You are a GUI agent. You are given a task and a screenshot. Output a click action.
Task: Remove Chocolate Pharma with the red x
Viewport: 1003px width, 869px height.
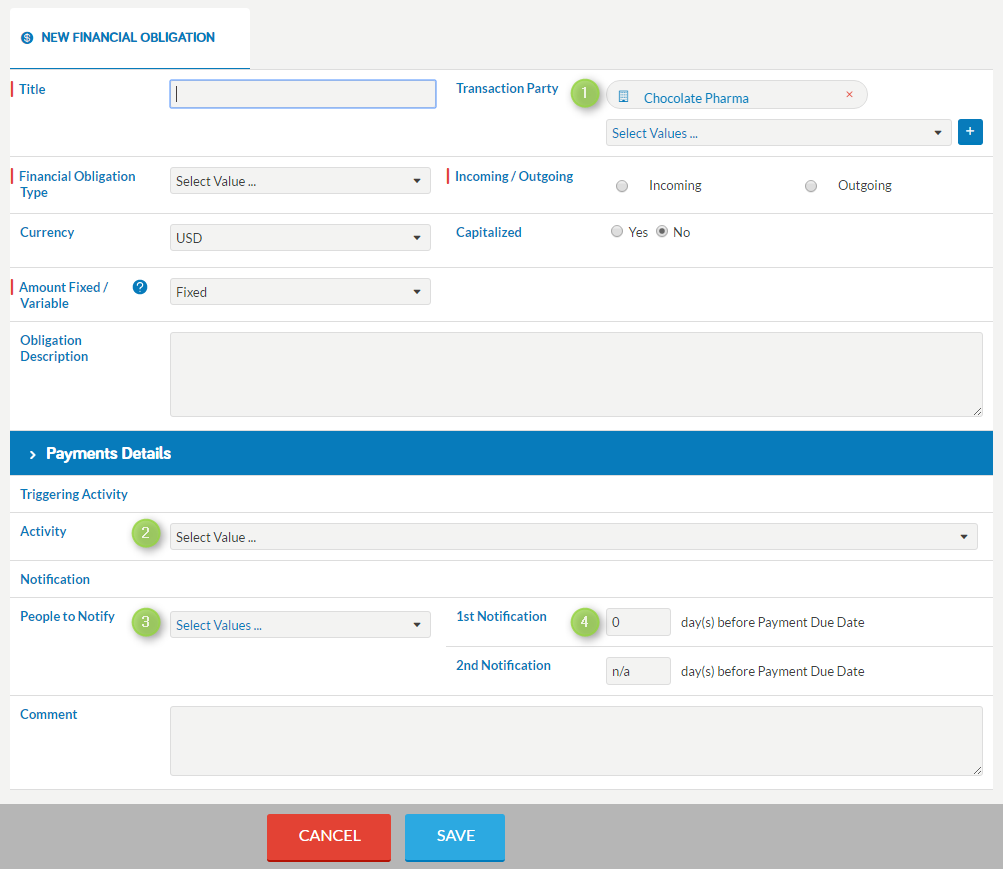[x=849, y=95]
